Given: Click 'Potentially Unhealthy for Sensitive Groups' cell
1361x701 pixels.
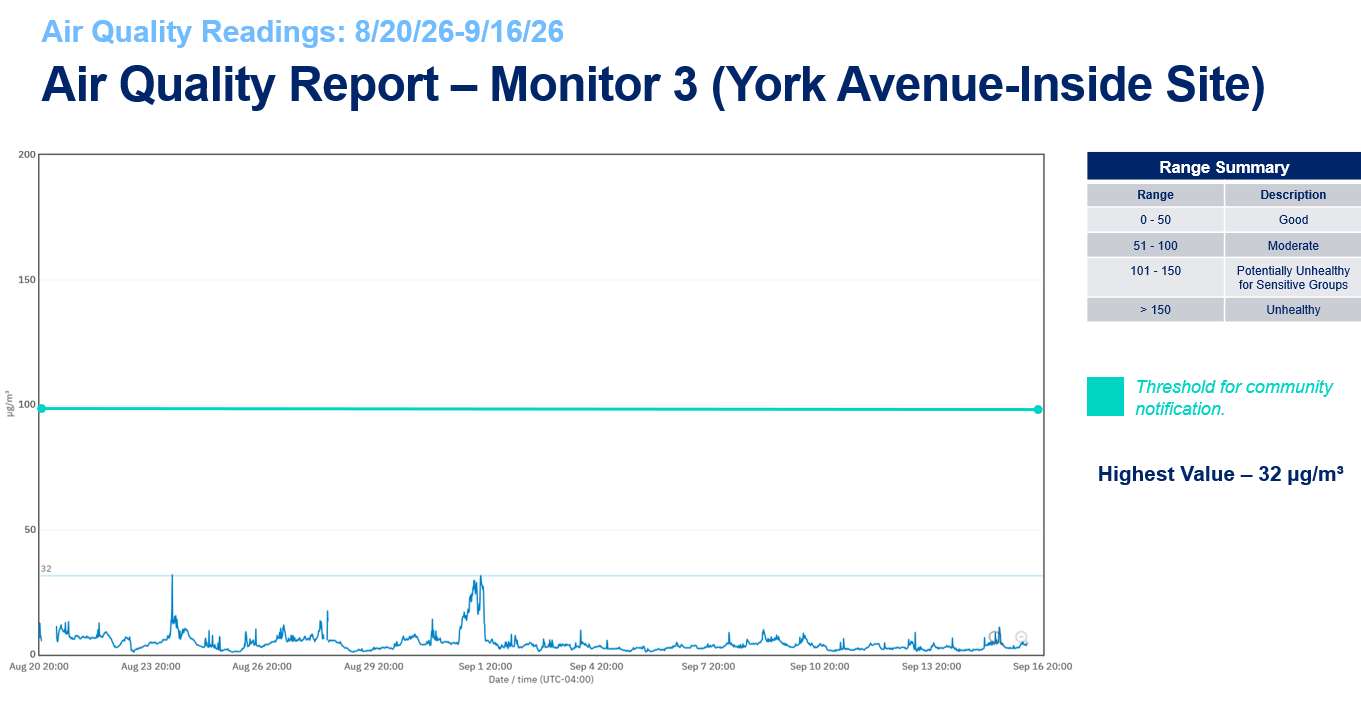Looking at the screenshot, I should tap(1293, 277).
